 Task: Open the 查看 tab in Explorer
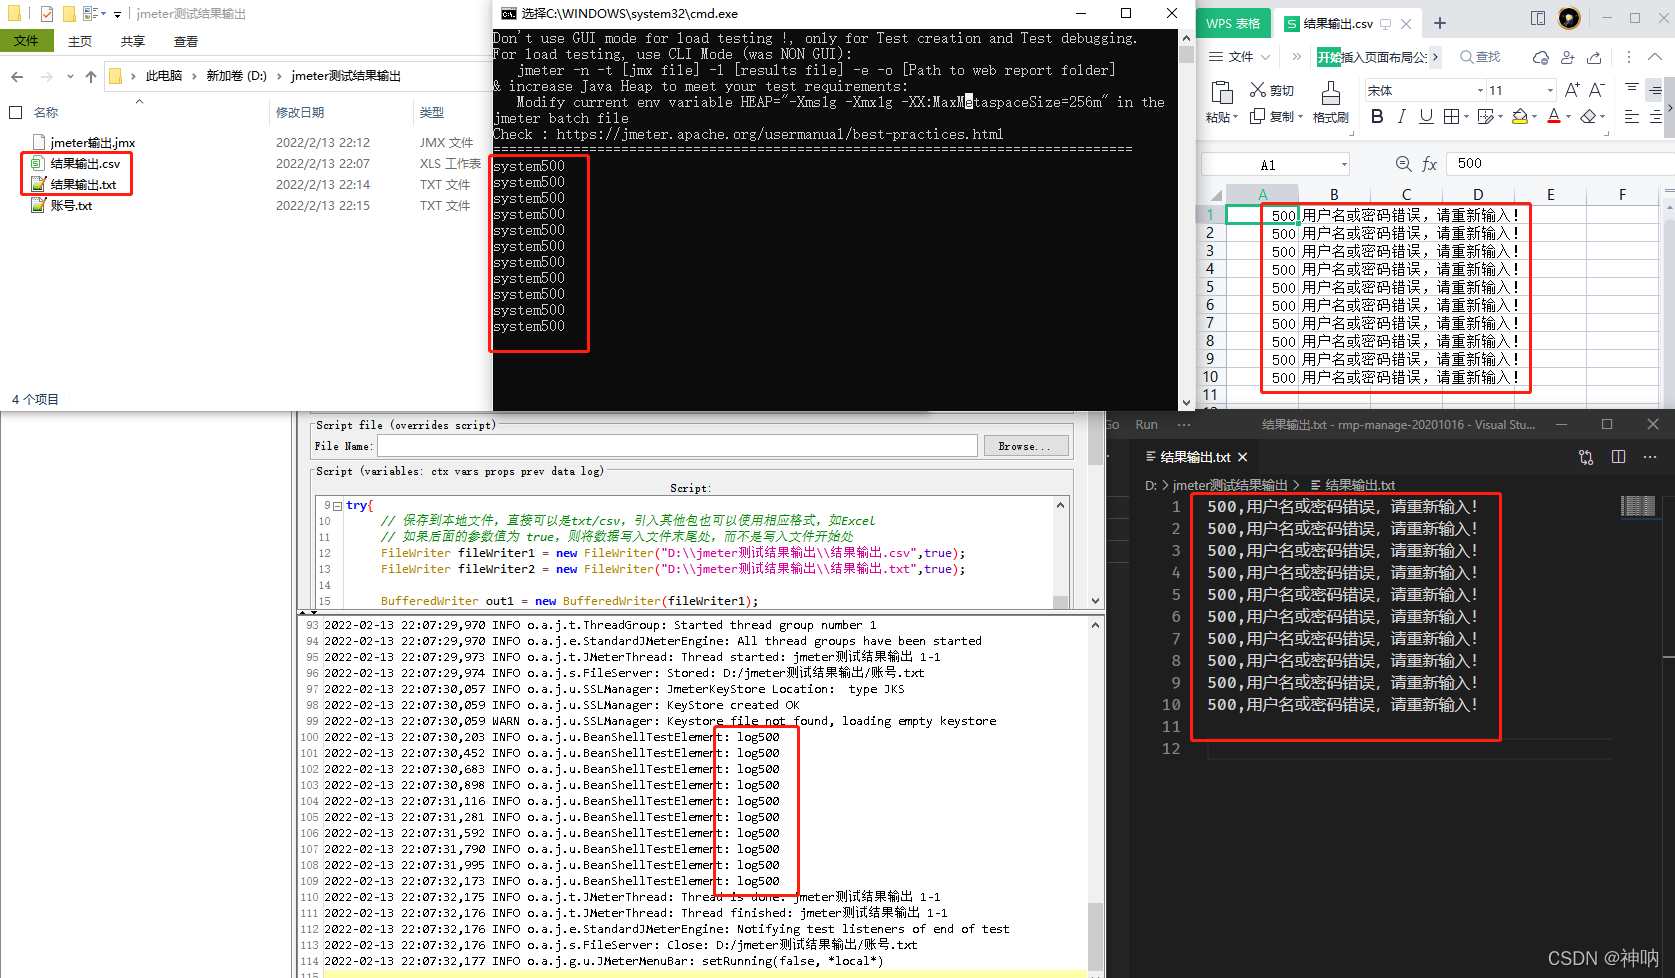(186, 41)
